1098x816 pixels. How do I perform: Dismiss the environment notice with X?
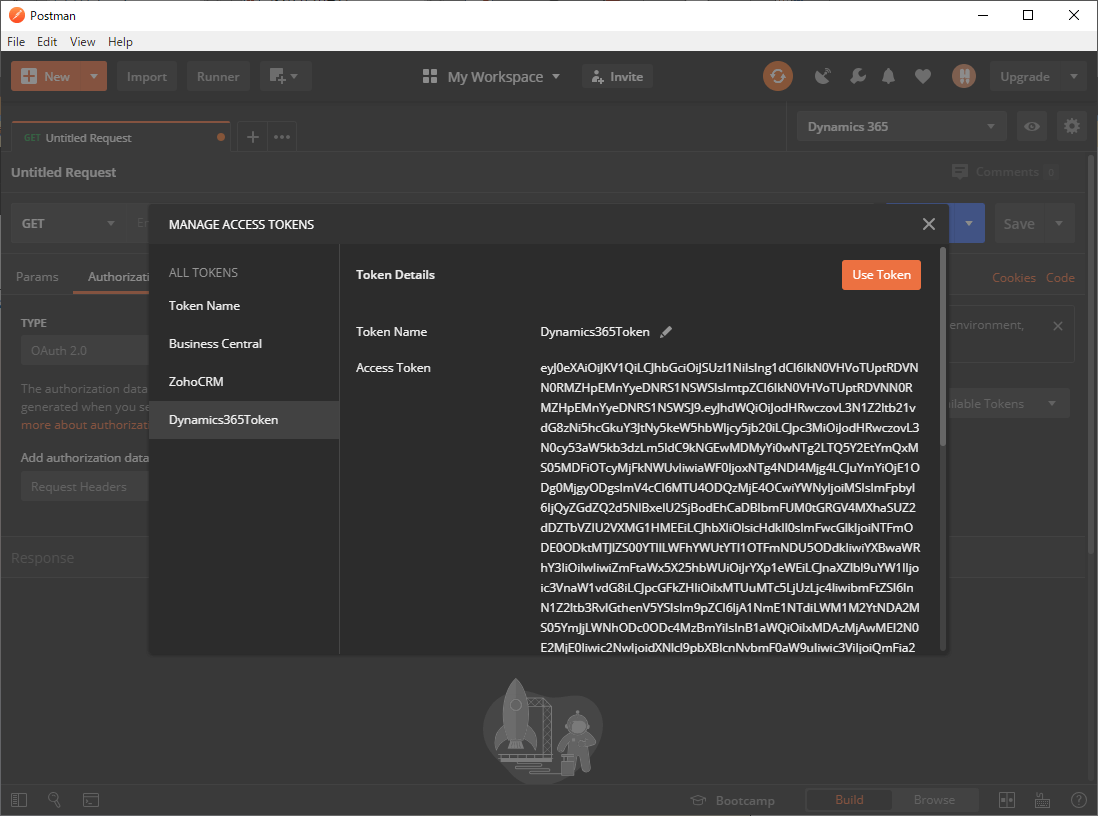pos(1057,326)
